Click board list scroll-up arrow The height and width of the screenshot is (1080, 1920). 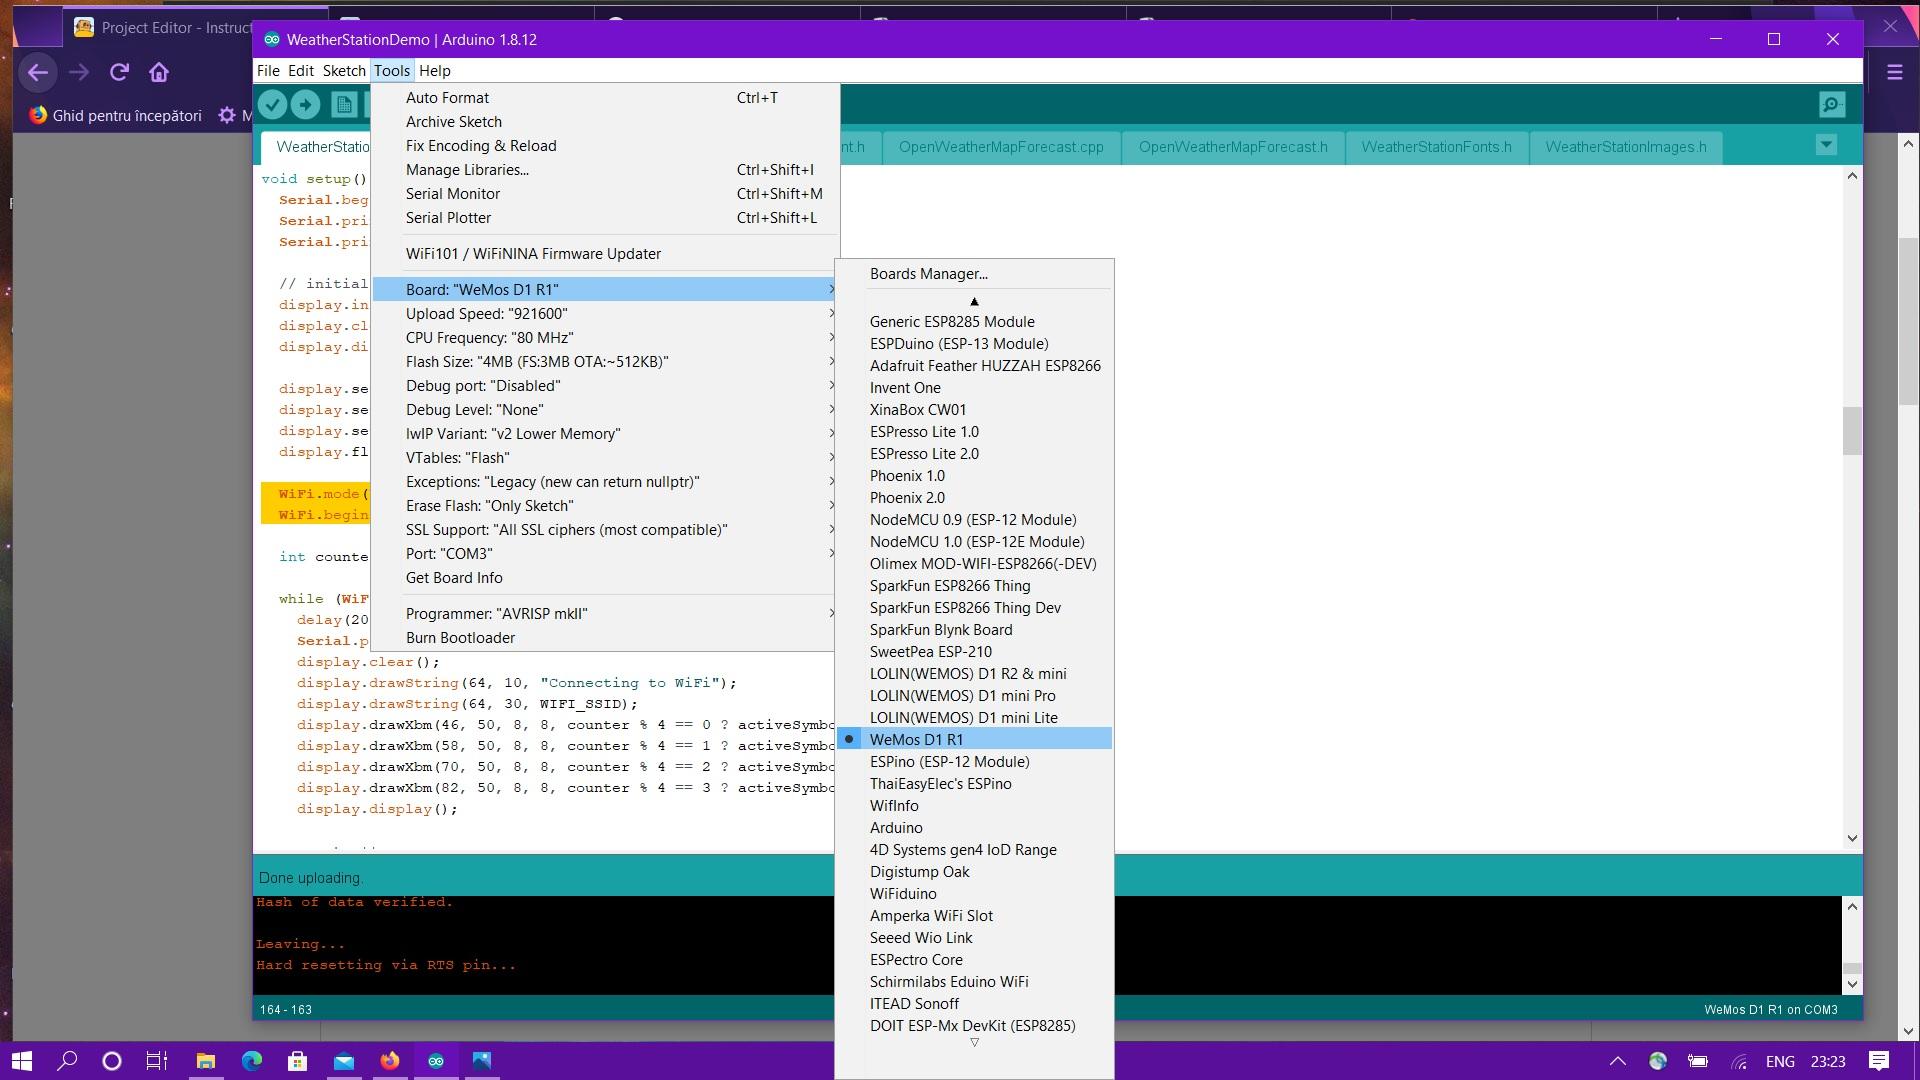point(974,301)
